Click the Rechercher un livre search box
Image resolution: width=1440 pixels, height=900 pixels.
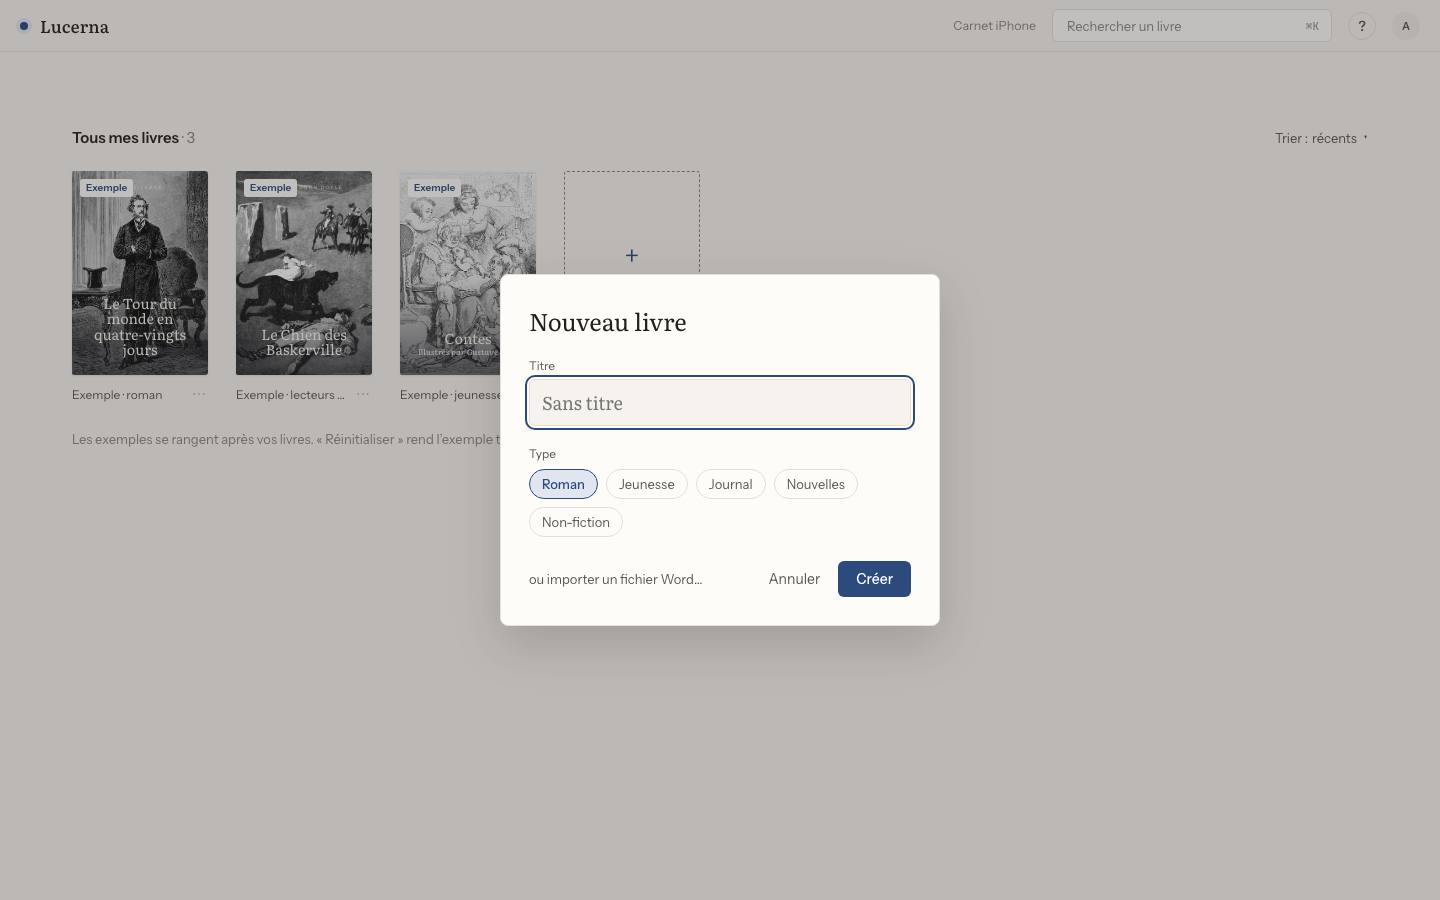tap(1191, 26)
